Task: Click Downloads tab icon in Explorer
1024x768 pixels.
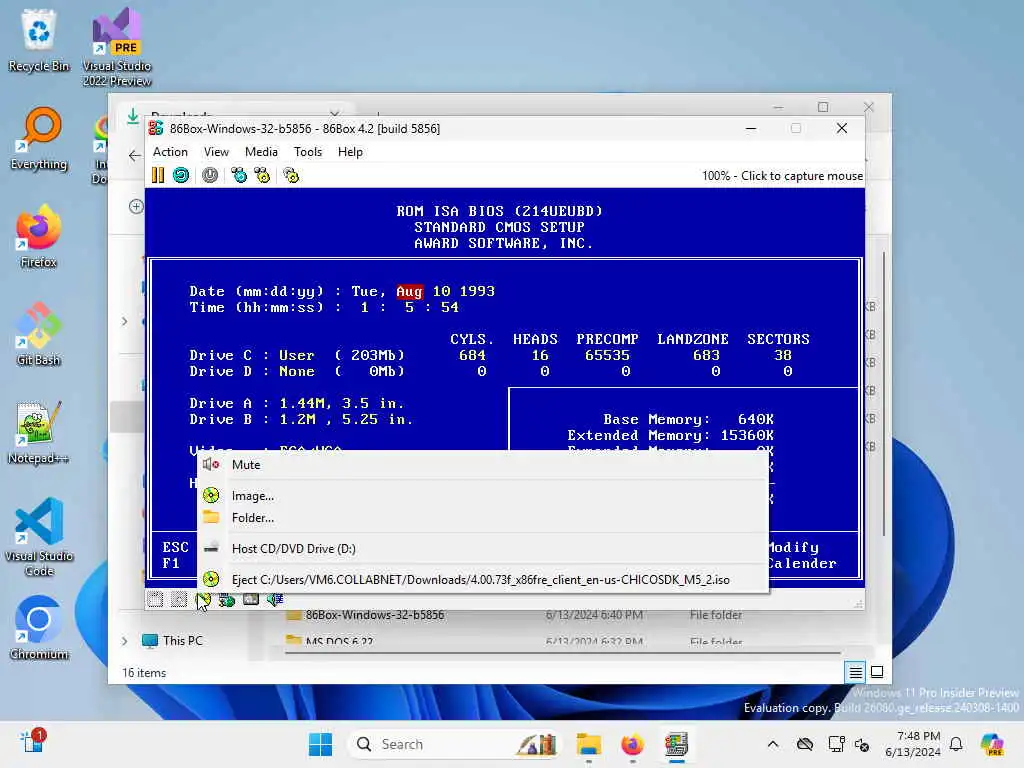Action: tap(133, 116)
